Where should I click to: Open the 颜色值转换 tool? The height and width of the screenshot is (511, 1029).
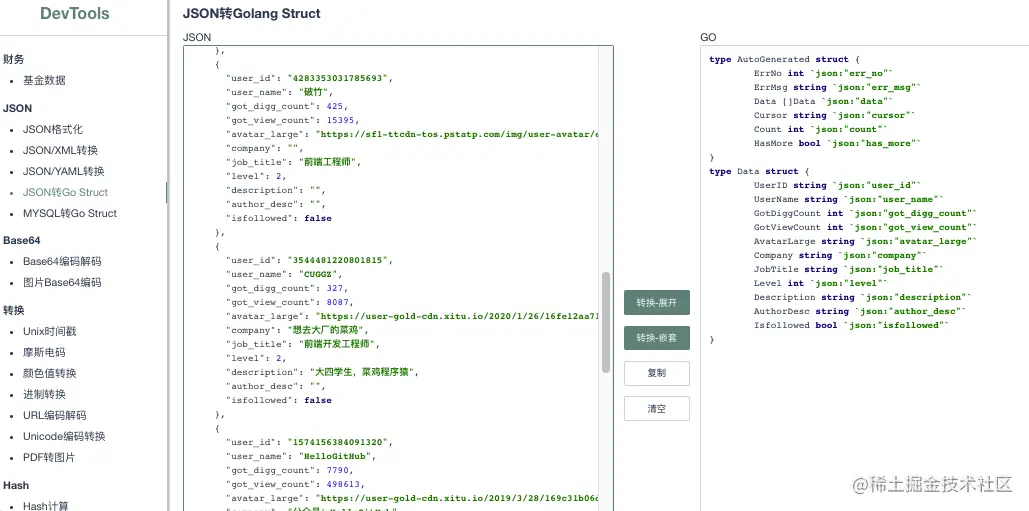(x=50, y=373)
